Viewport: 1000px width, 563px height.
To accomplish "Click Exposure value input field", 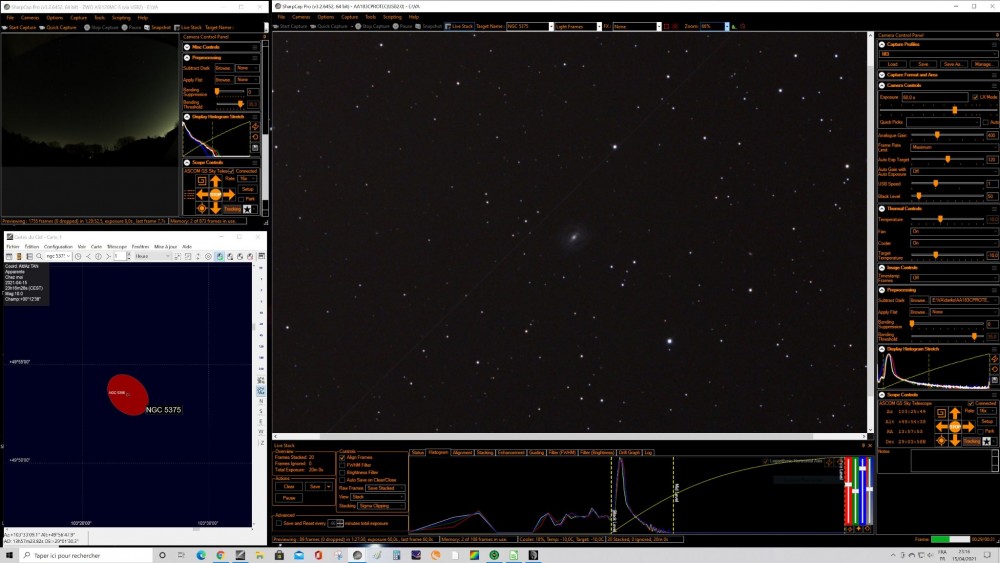I will 934,98.
